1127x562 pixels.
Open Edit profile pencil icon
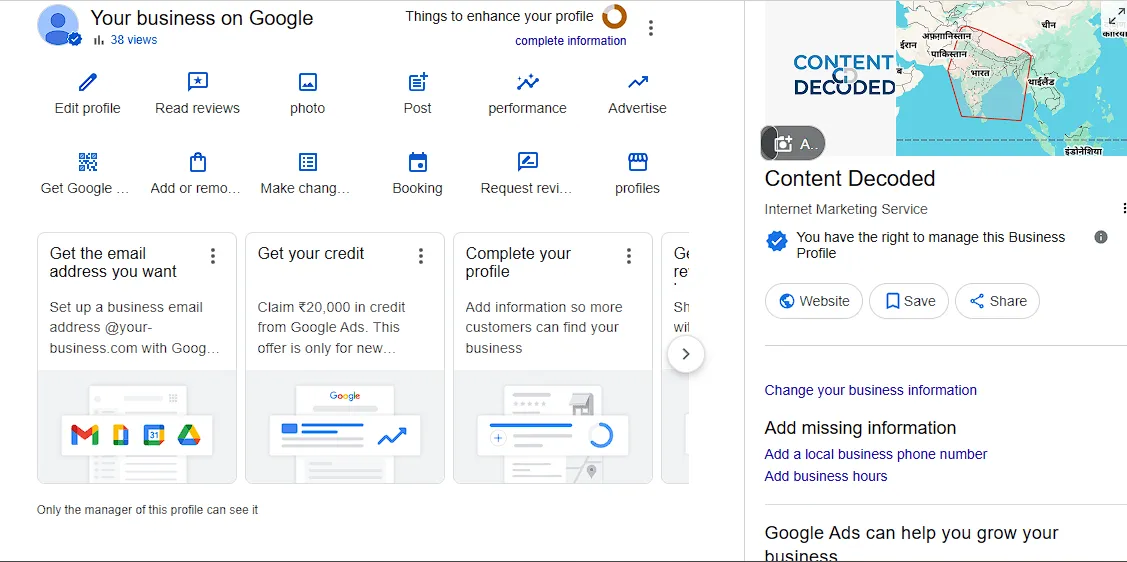click(88, 82)
